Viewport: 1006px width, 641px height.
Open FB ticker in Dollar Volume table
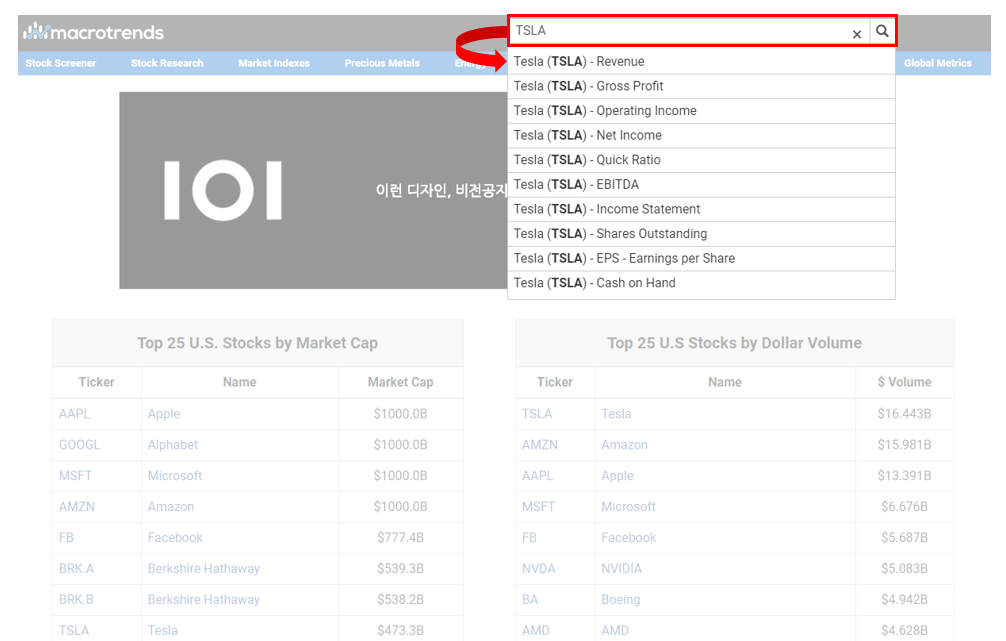[x=529, y=538]
